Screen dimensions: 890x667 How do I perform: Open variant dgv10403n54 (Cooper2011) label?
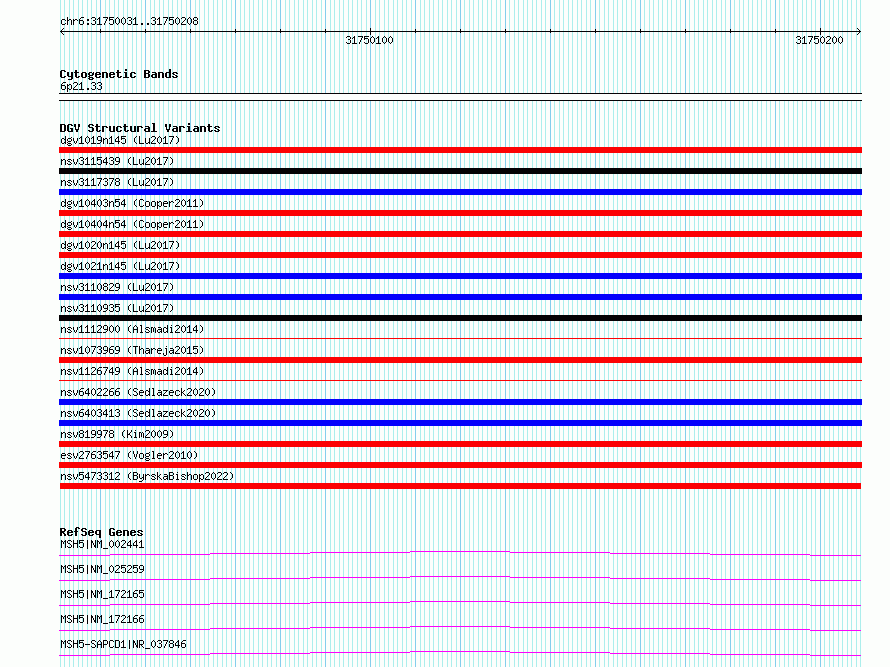(132, 203)
